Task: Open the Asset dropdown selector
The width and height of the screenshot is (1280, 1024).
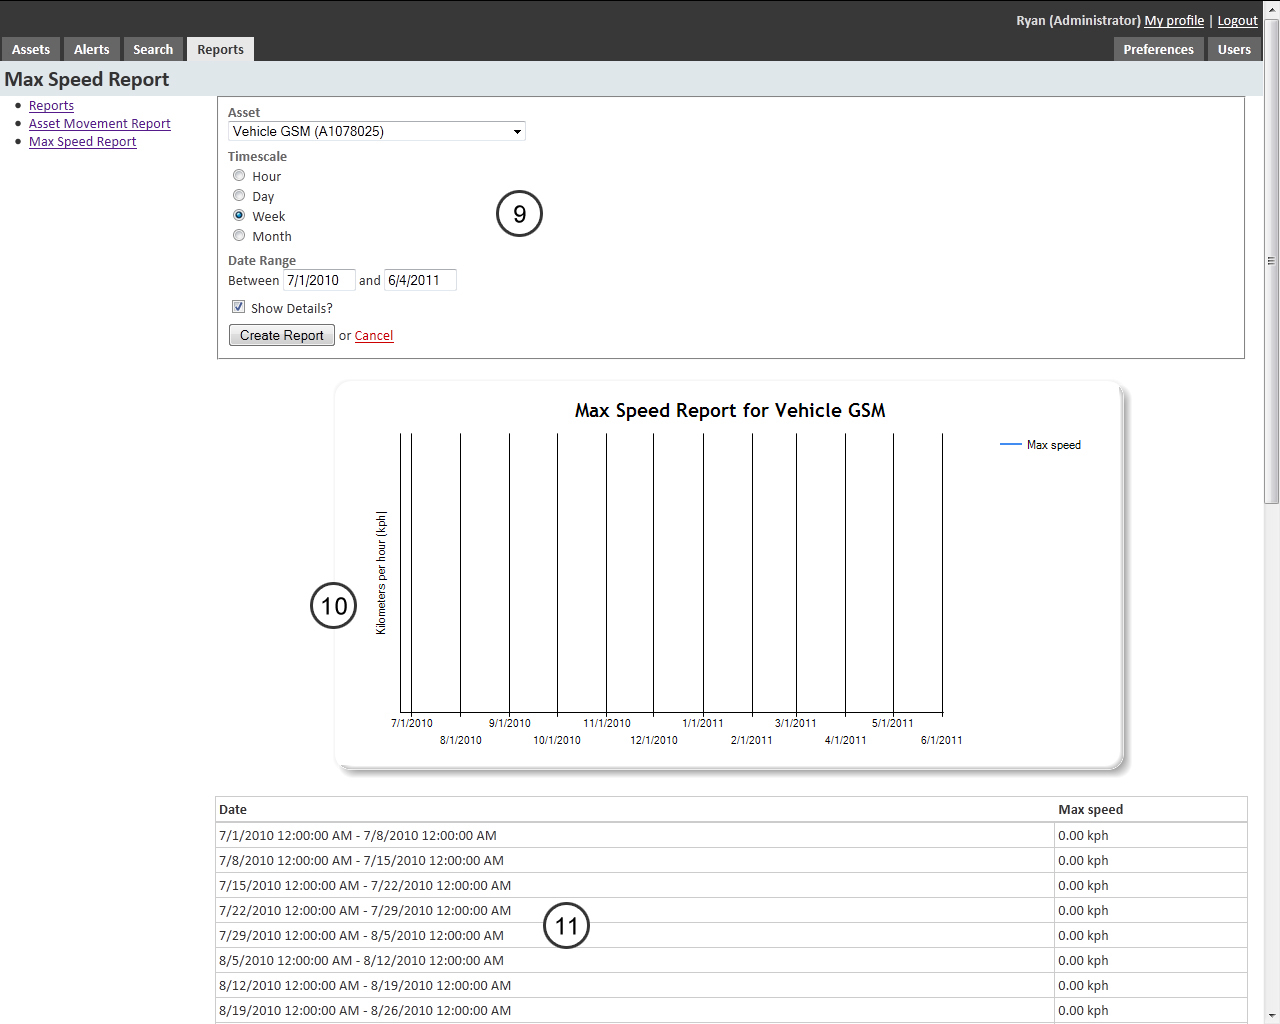Action: 517,131
